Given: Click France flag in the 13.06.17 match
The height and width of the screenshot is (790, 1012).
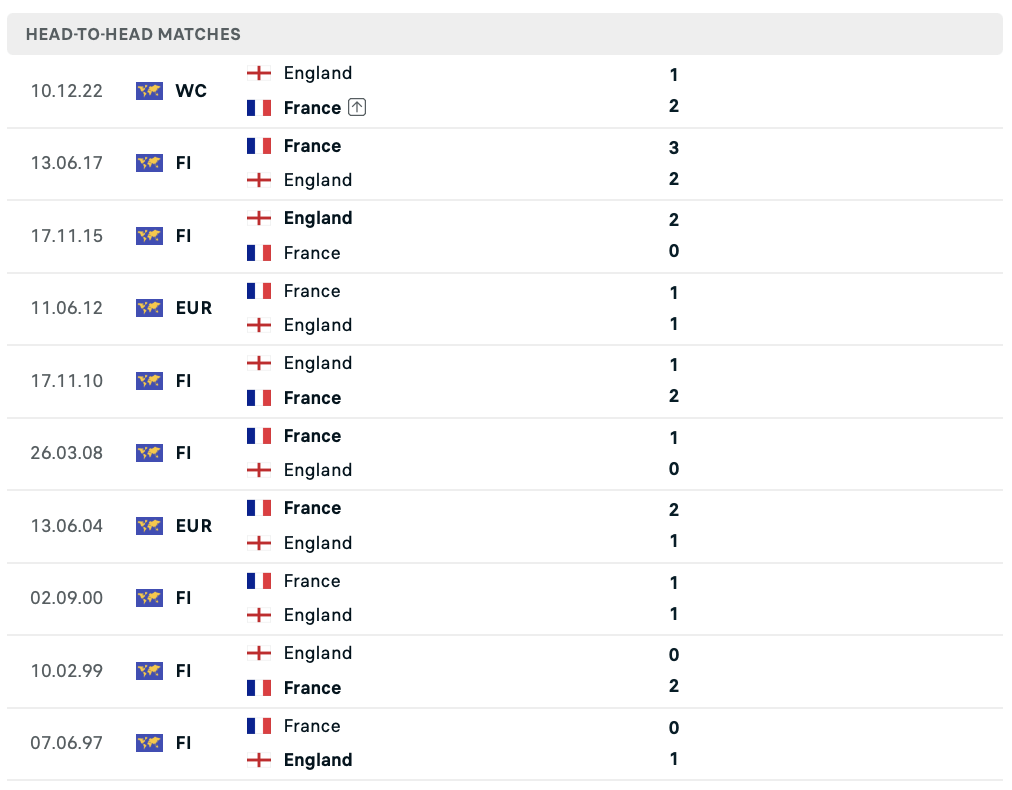Looking at the screenshot, I should coord(259,146).
